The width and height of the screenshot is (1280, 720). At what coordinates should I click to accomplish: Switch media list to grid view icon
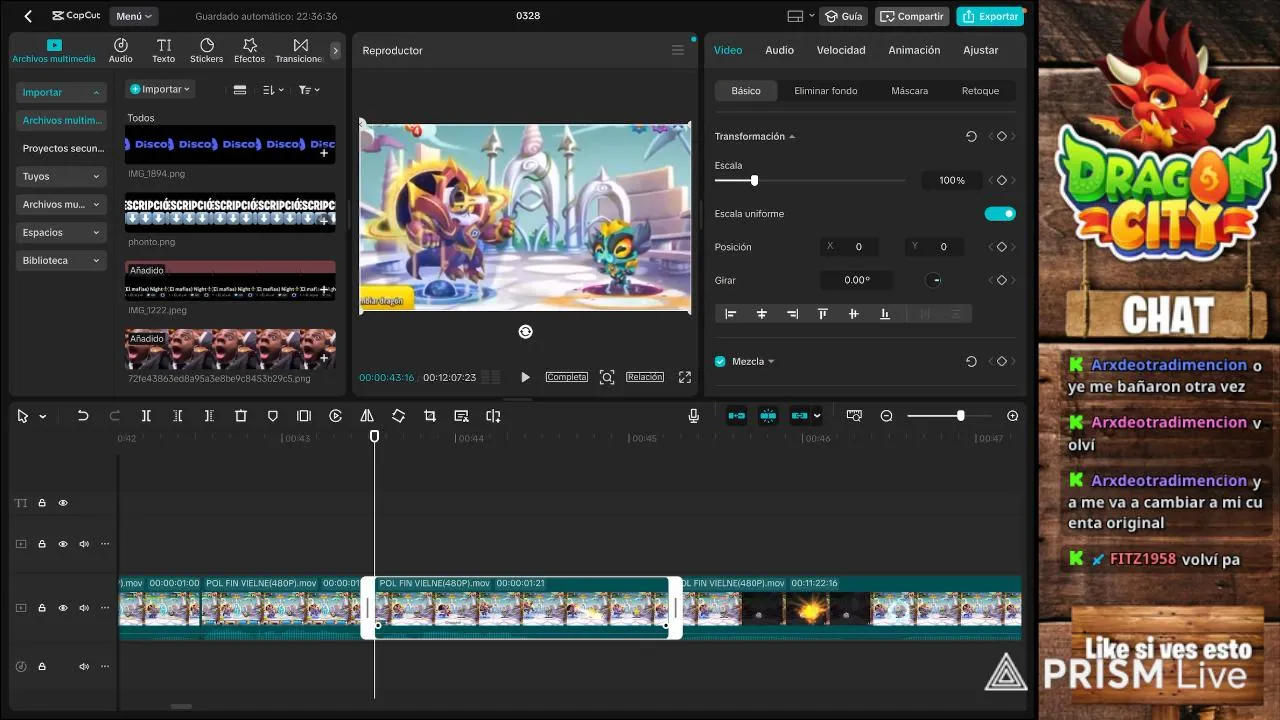click(240, 90)
